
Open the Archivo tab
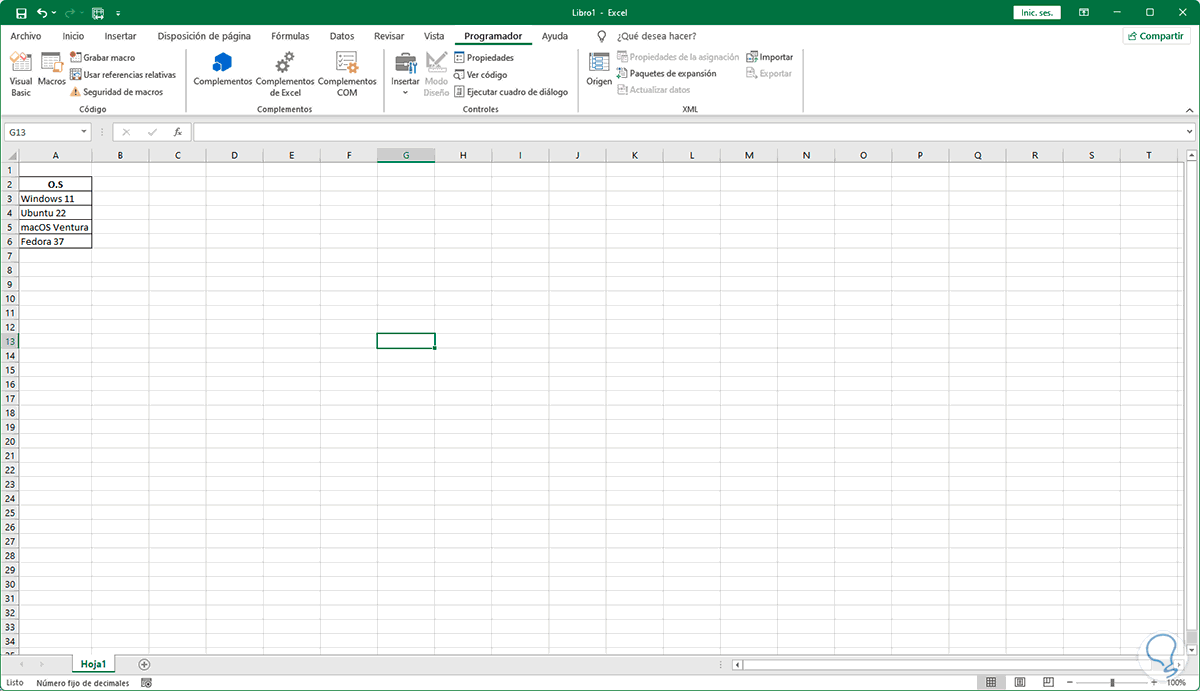[x=26, y=36]
